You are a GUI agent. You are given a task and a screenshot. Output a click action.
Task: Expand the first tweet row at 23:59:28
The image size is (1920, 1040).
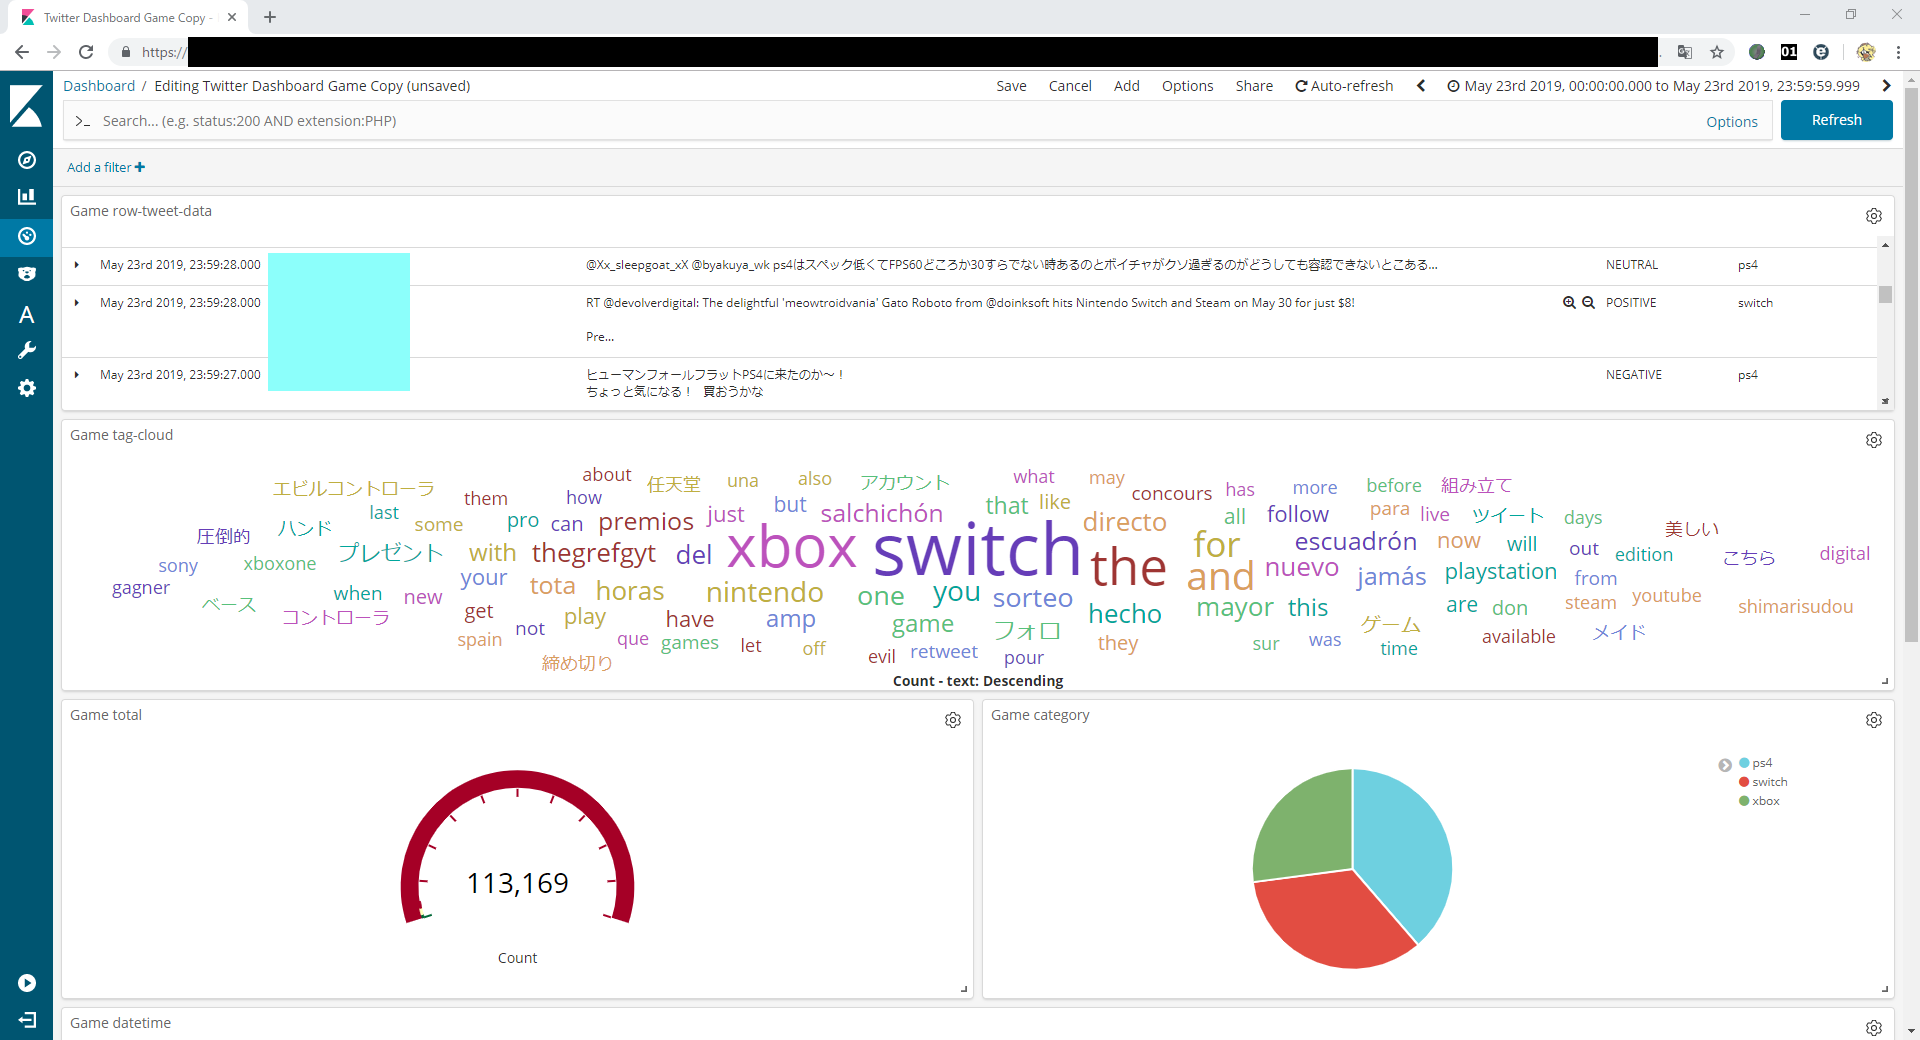[77, 265]
